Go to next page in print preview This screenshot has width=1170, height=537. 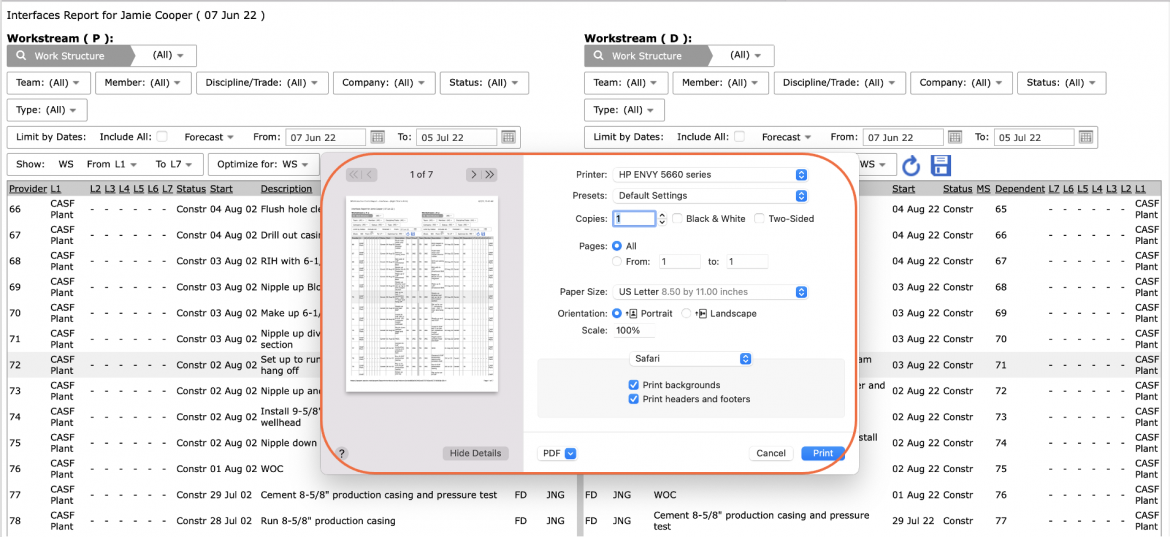(474, 175)
